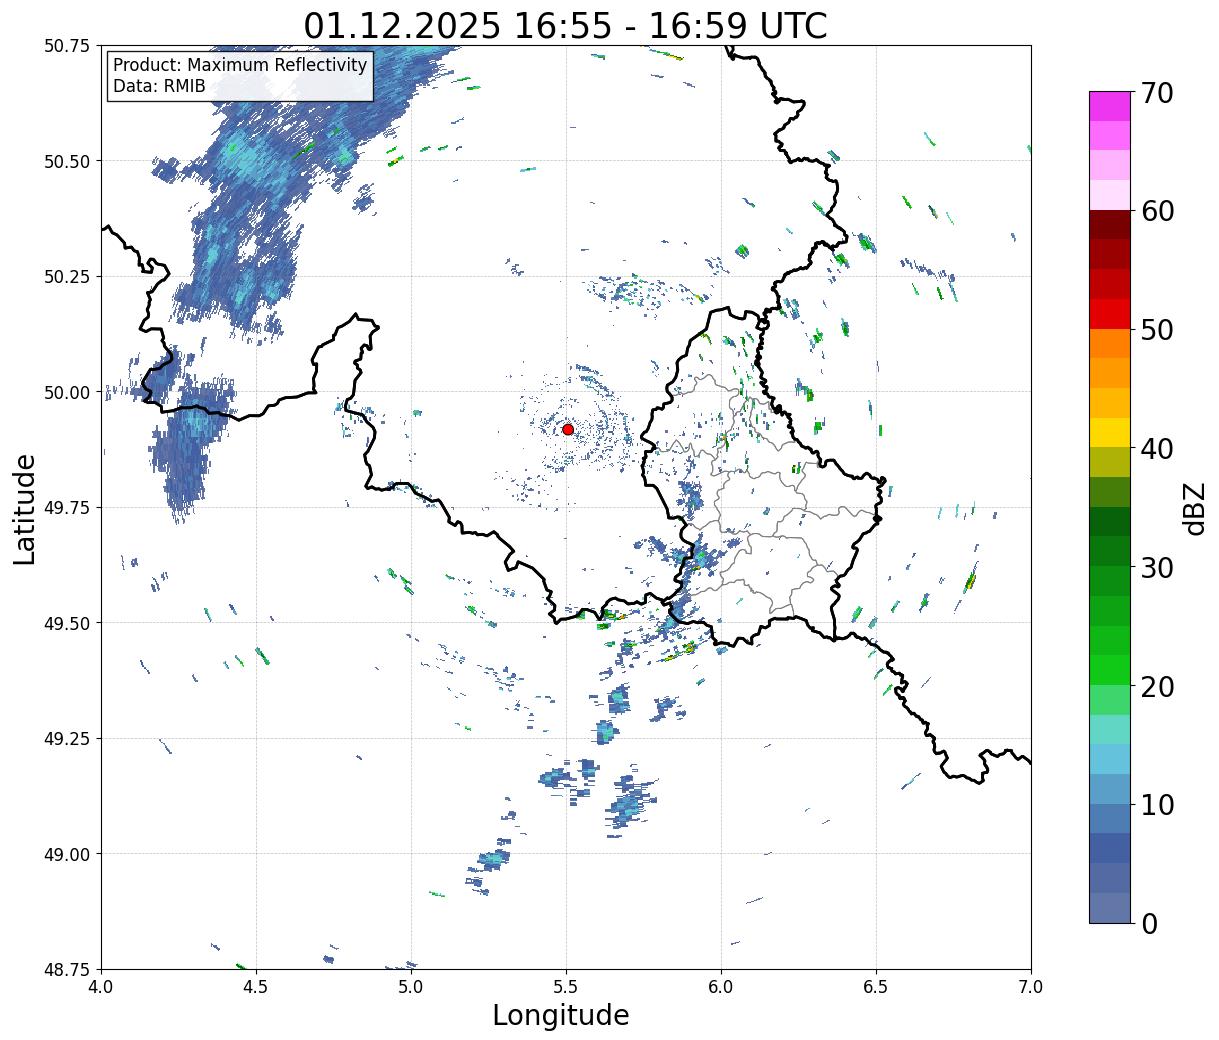The height and width of the screenshot is (1040, 1219).
Task: Click the dBZ colorbar label
Action: (x=1195, y=508)
